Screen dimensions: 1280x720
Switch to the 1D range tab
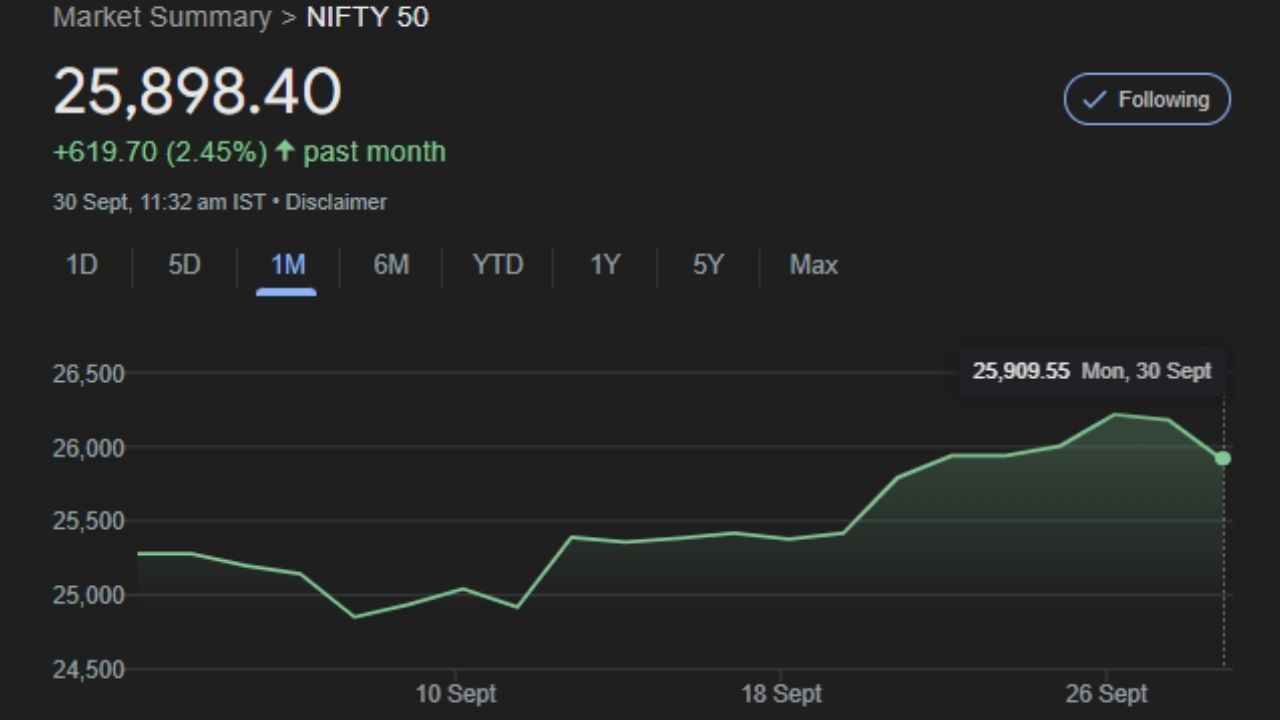point(81,265)
